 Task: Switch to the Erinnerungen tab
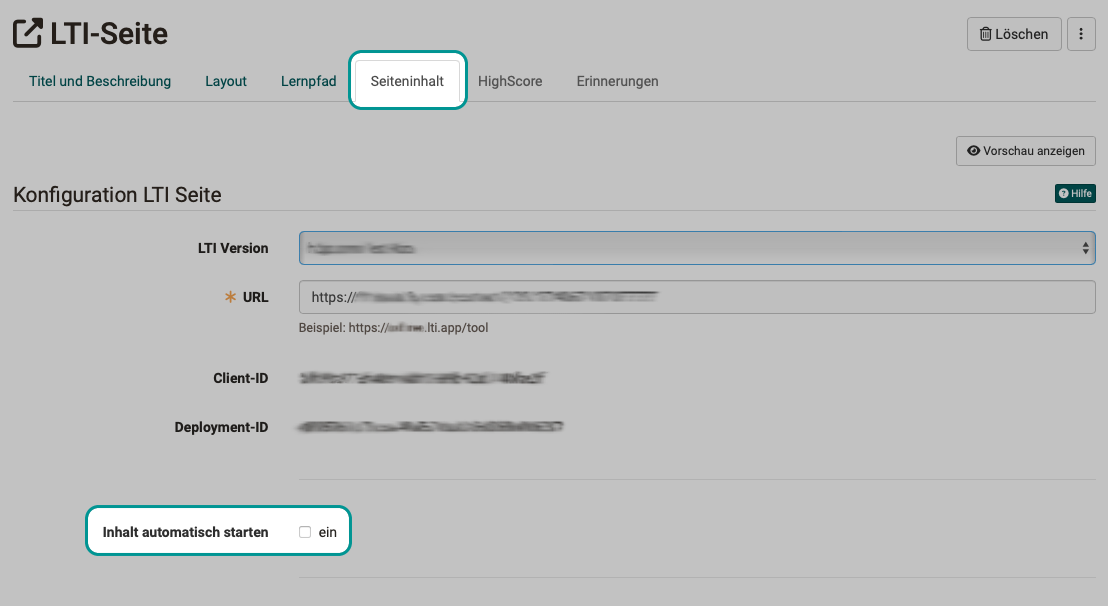617,81
